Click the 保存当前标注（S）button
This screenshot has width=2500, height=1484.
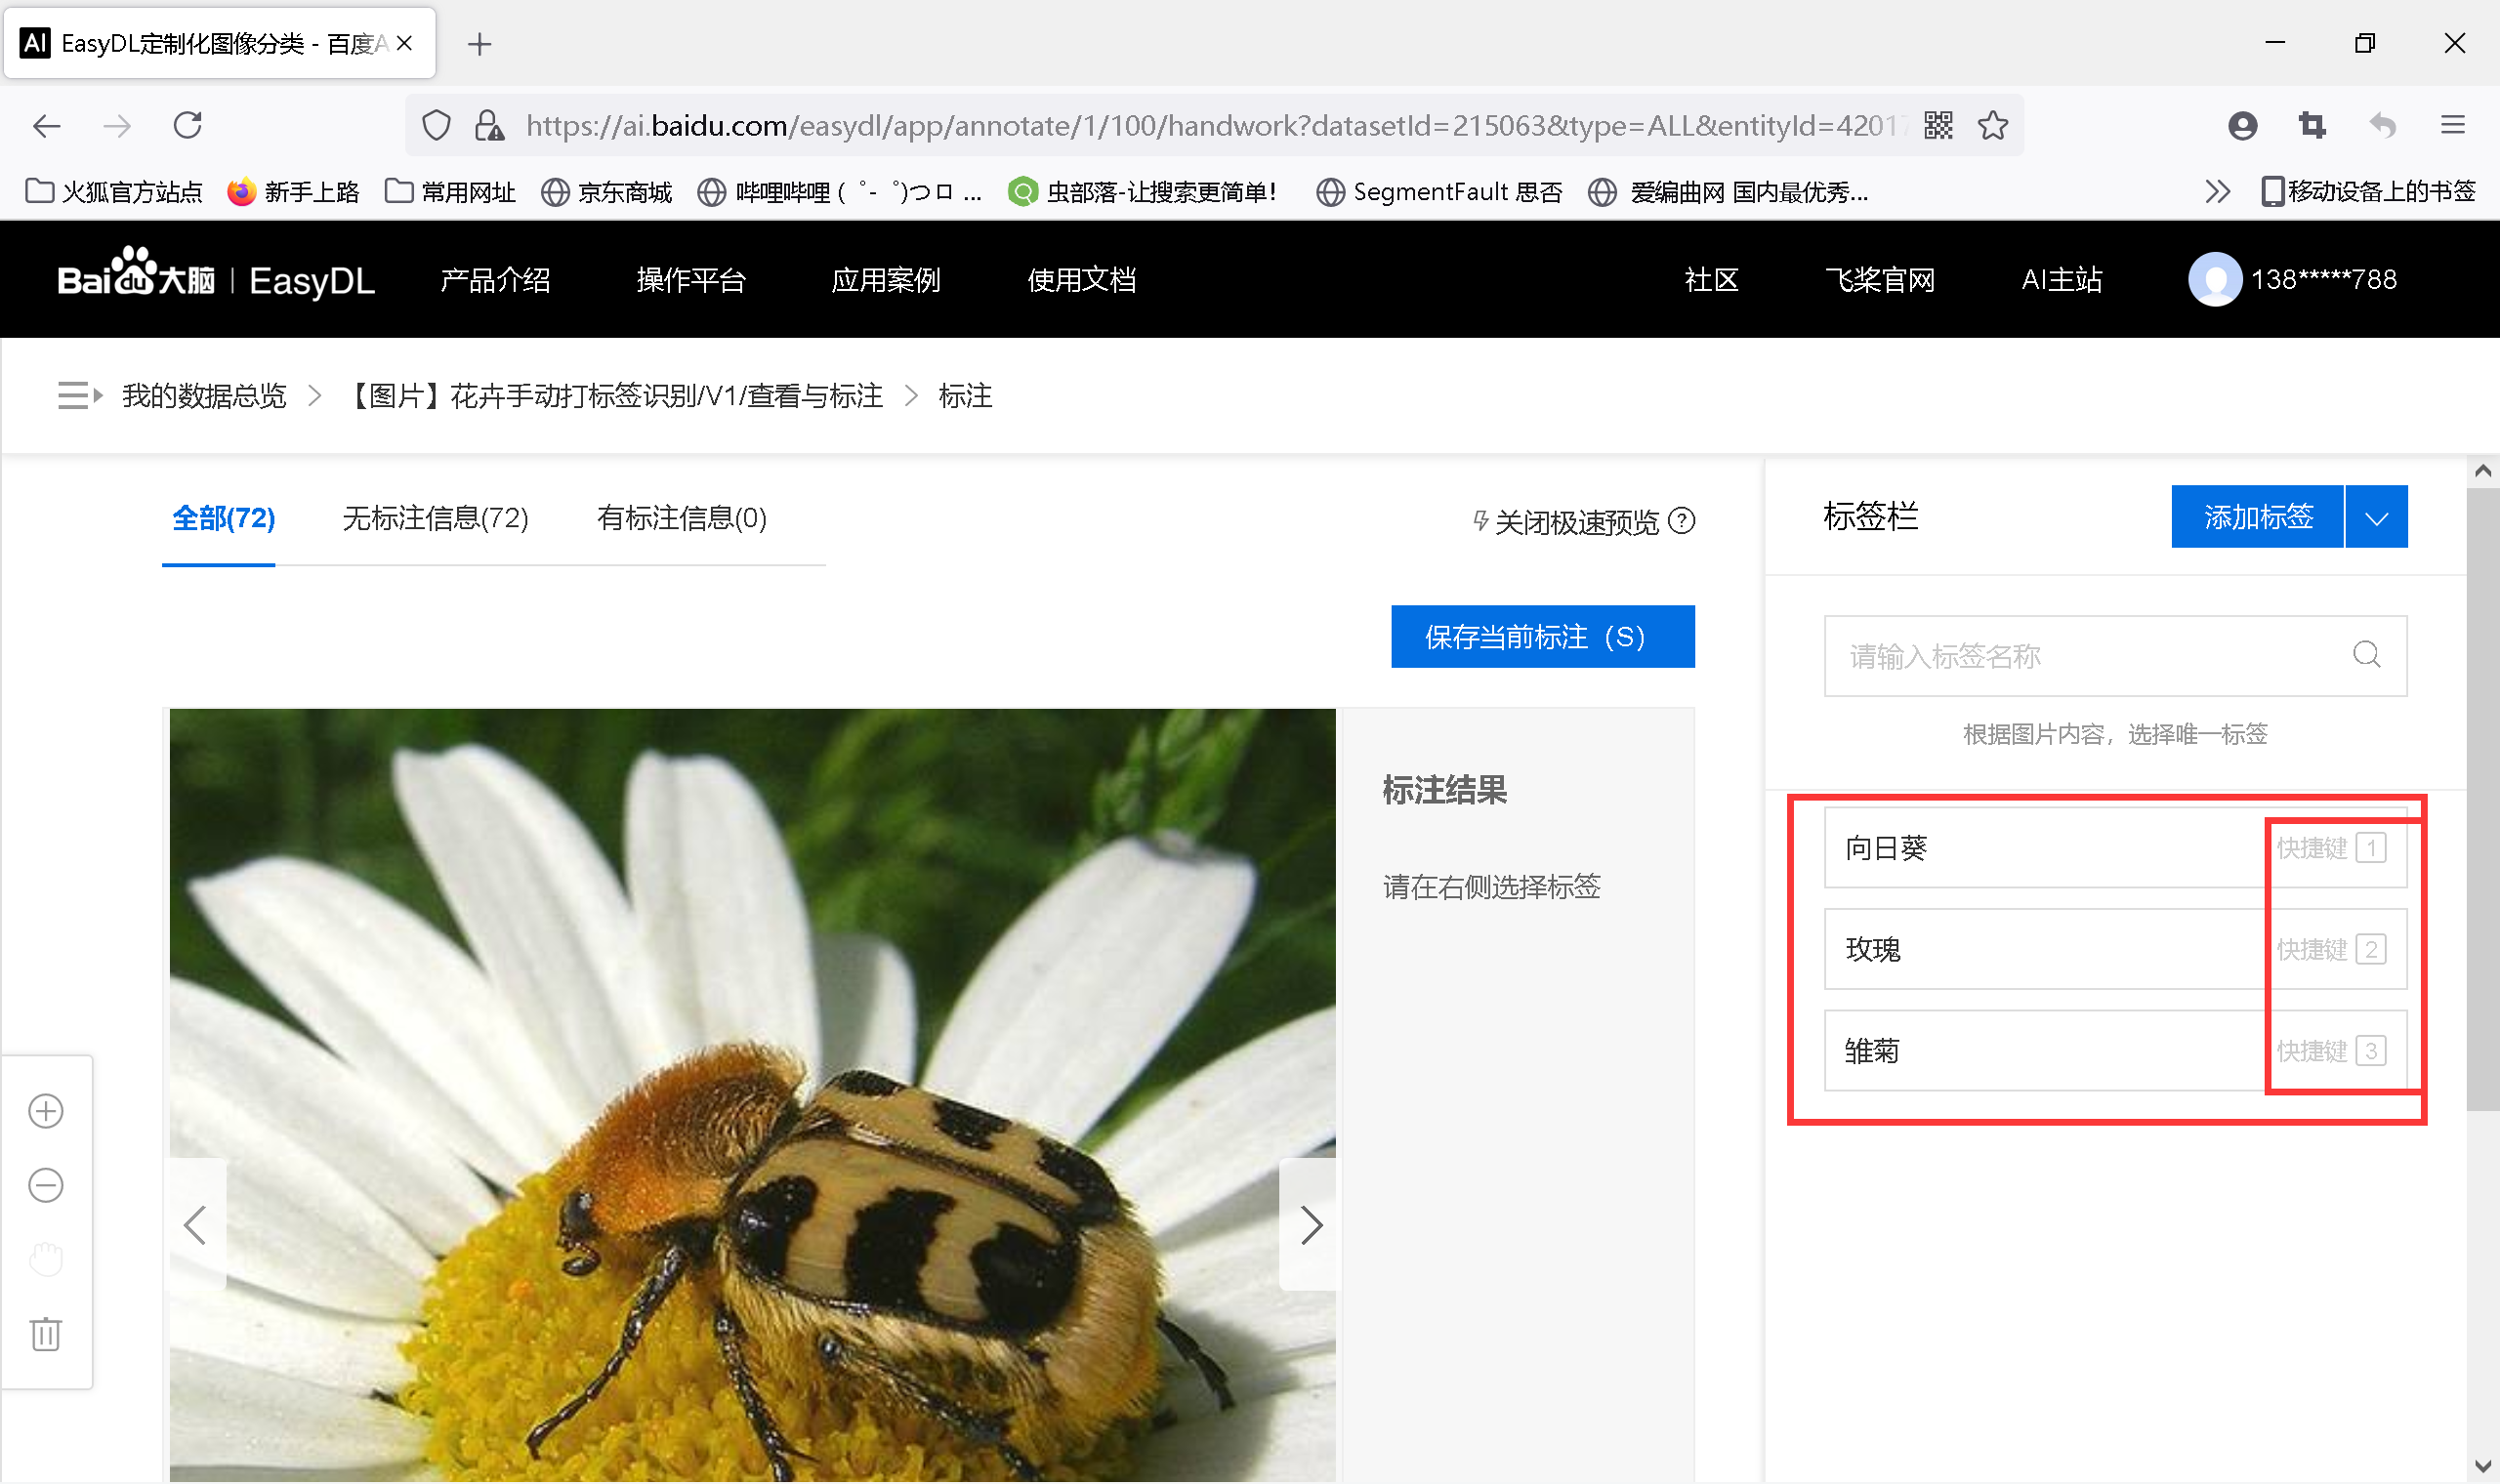pyautogui.click(x=1542, y=636)
